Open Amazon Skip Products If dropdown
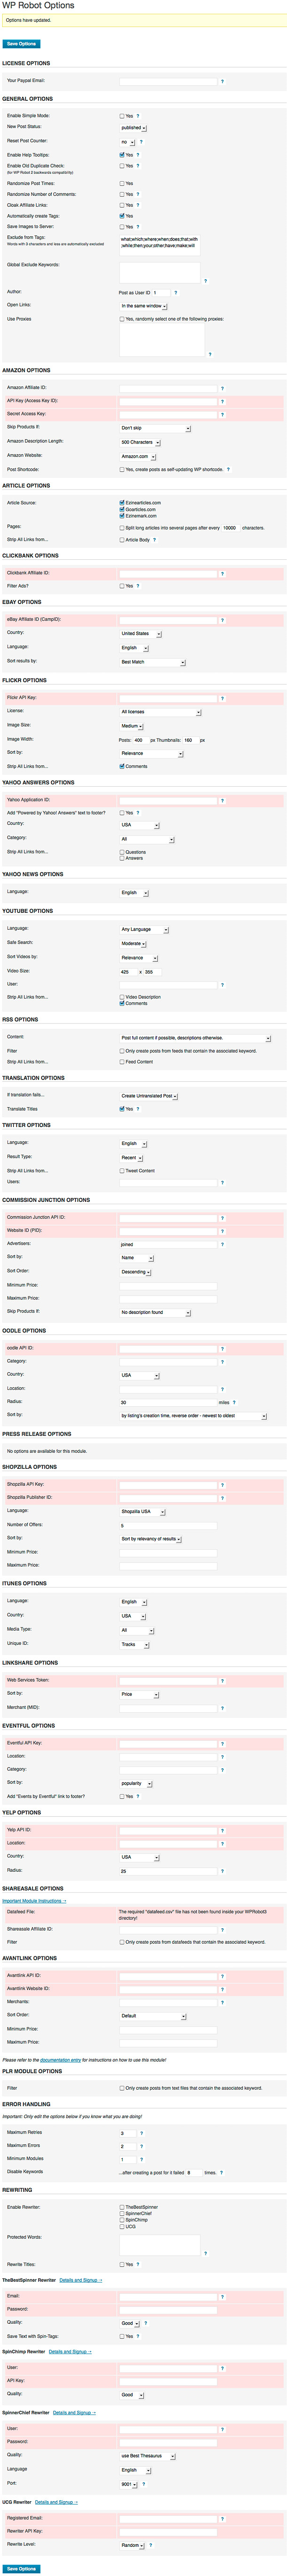Screen dimensions: 287x2576 [155, 428]
